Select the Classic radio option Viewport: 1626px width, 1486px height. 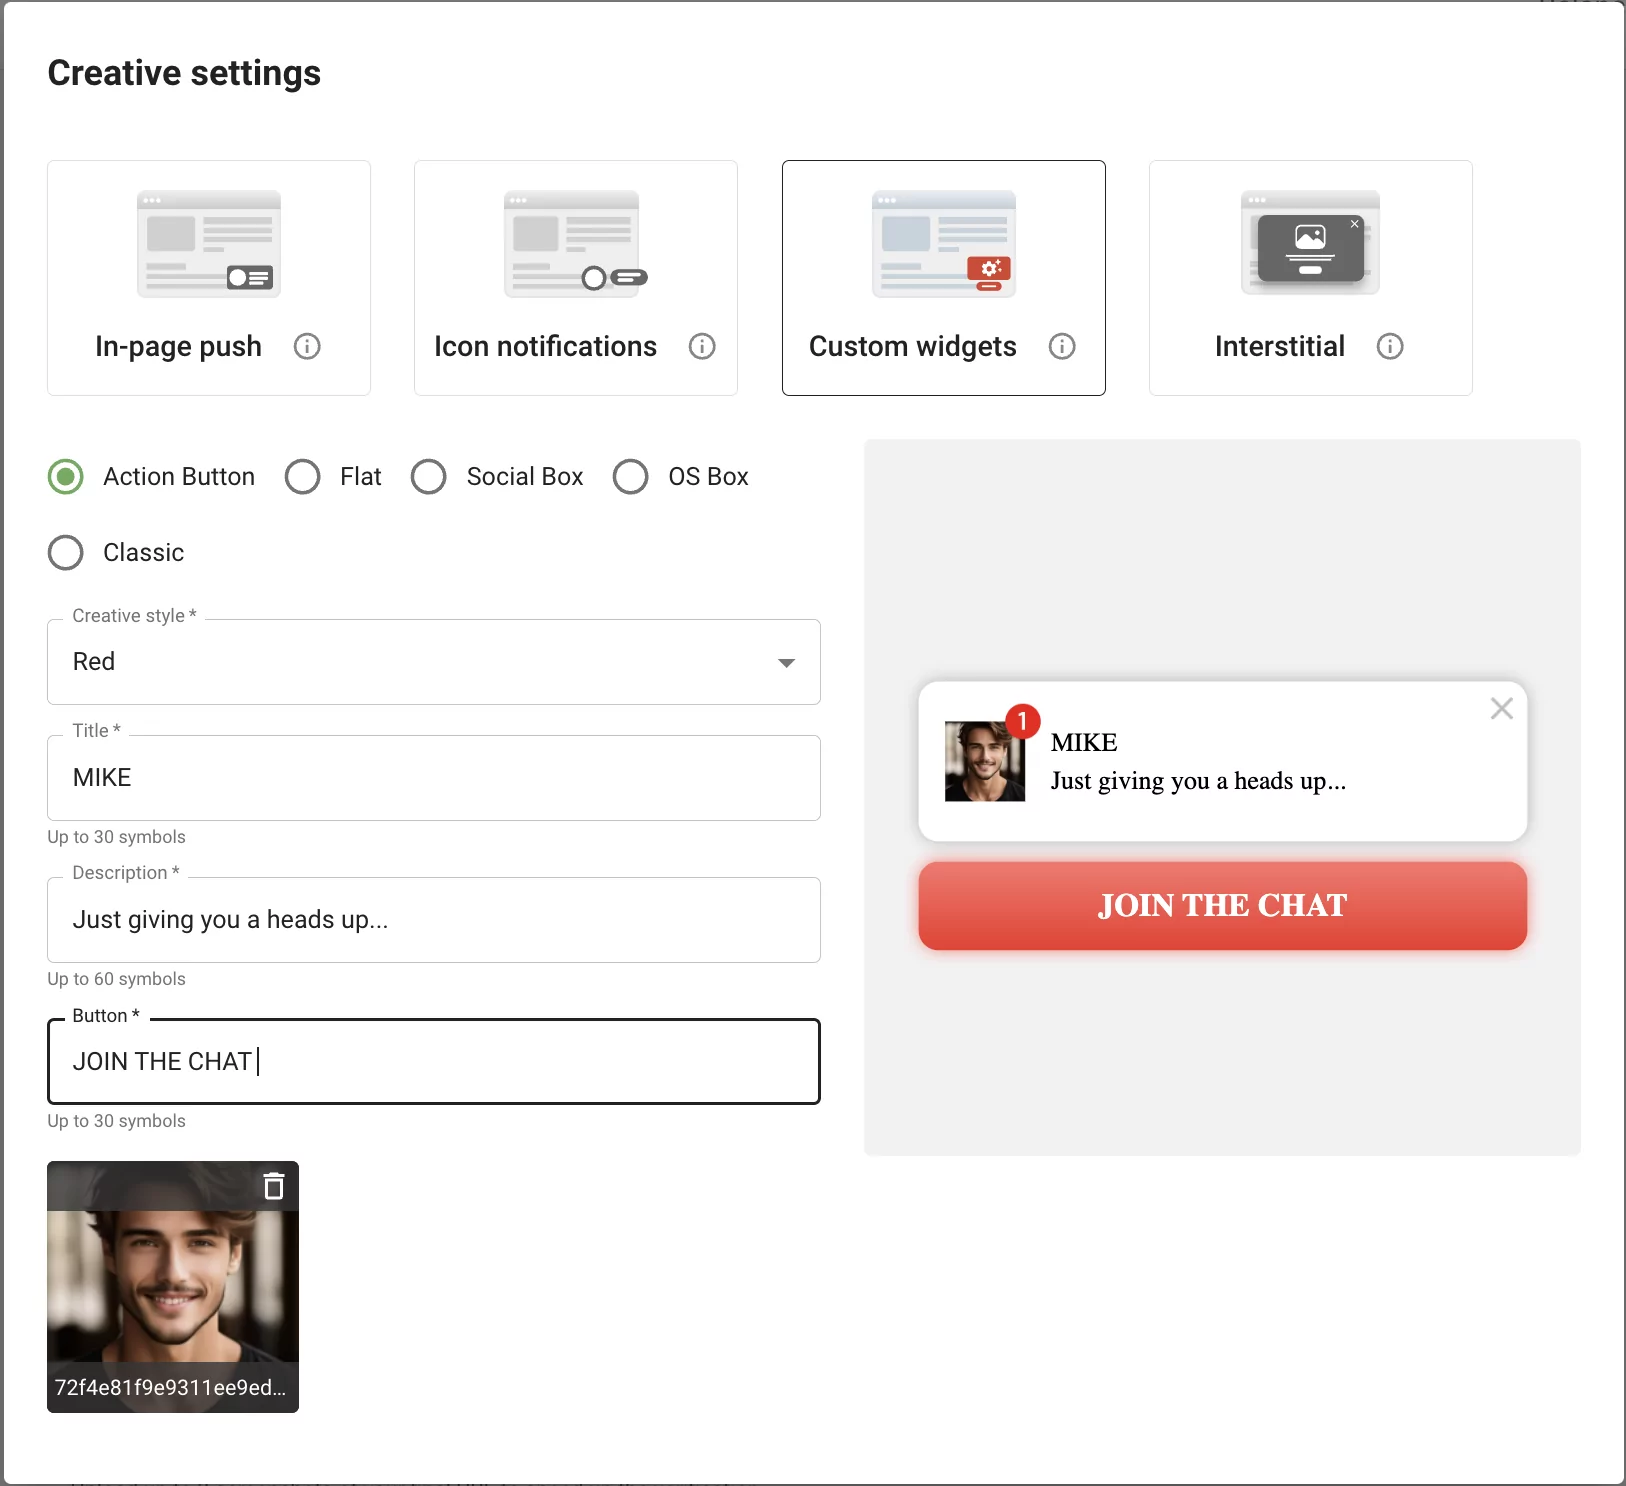point(66,553)
